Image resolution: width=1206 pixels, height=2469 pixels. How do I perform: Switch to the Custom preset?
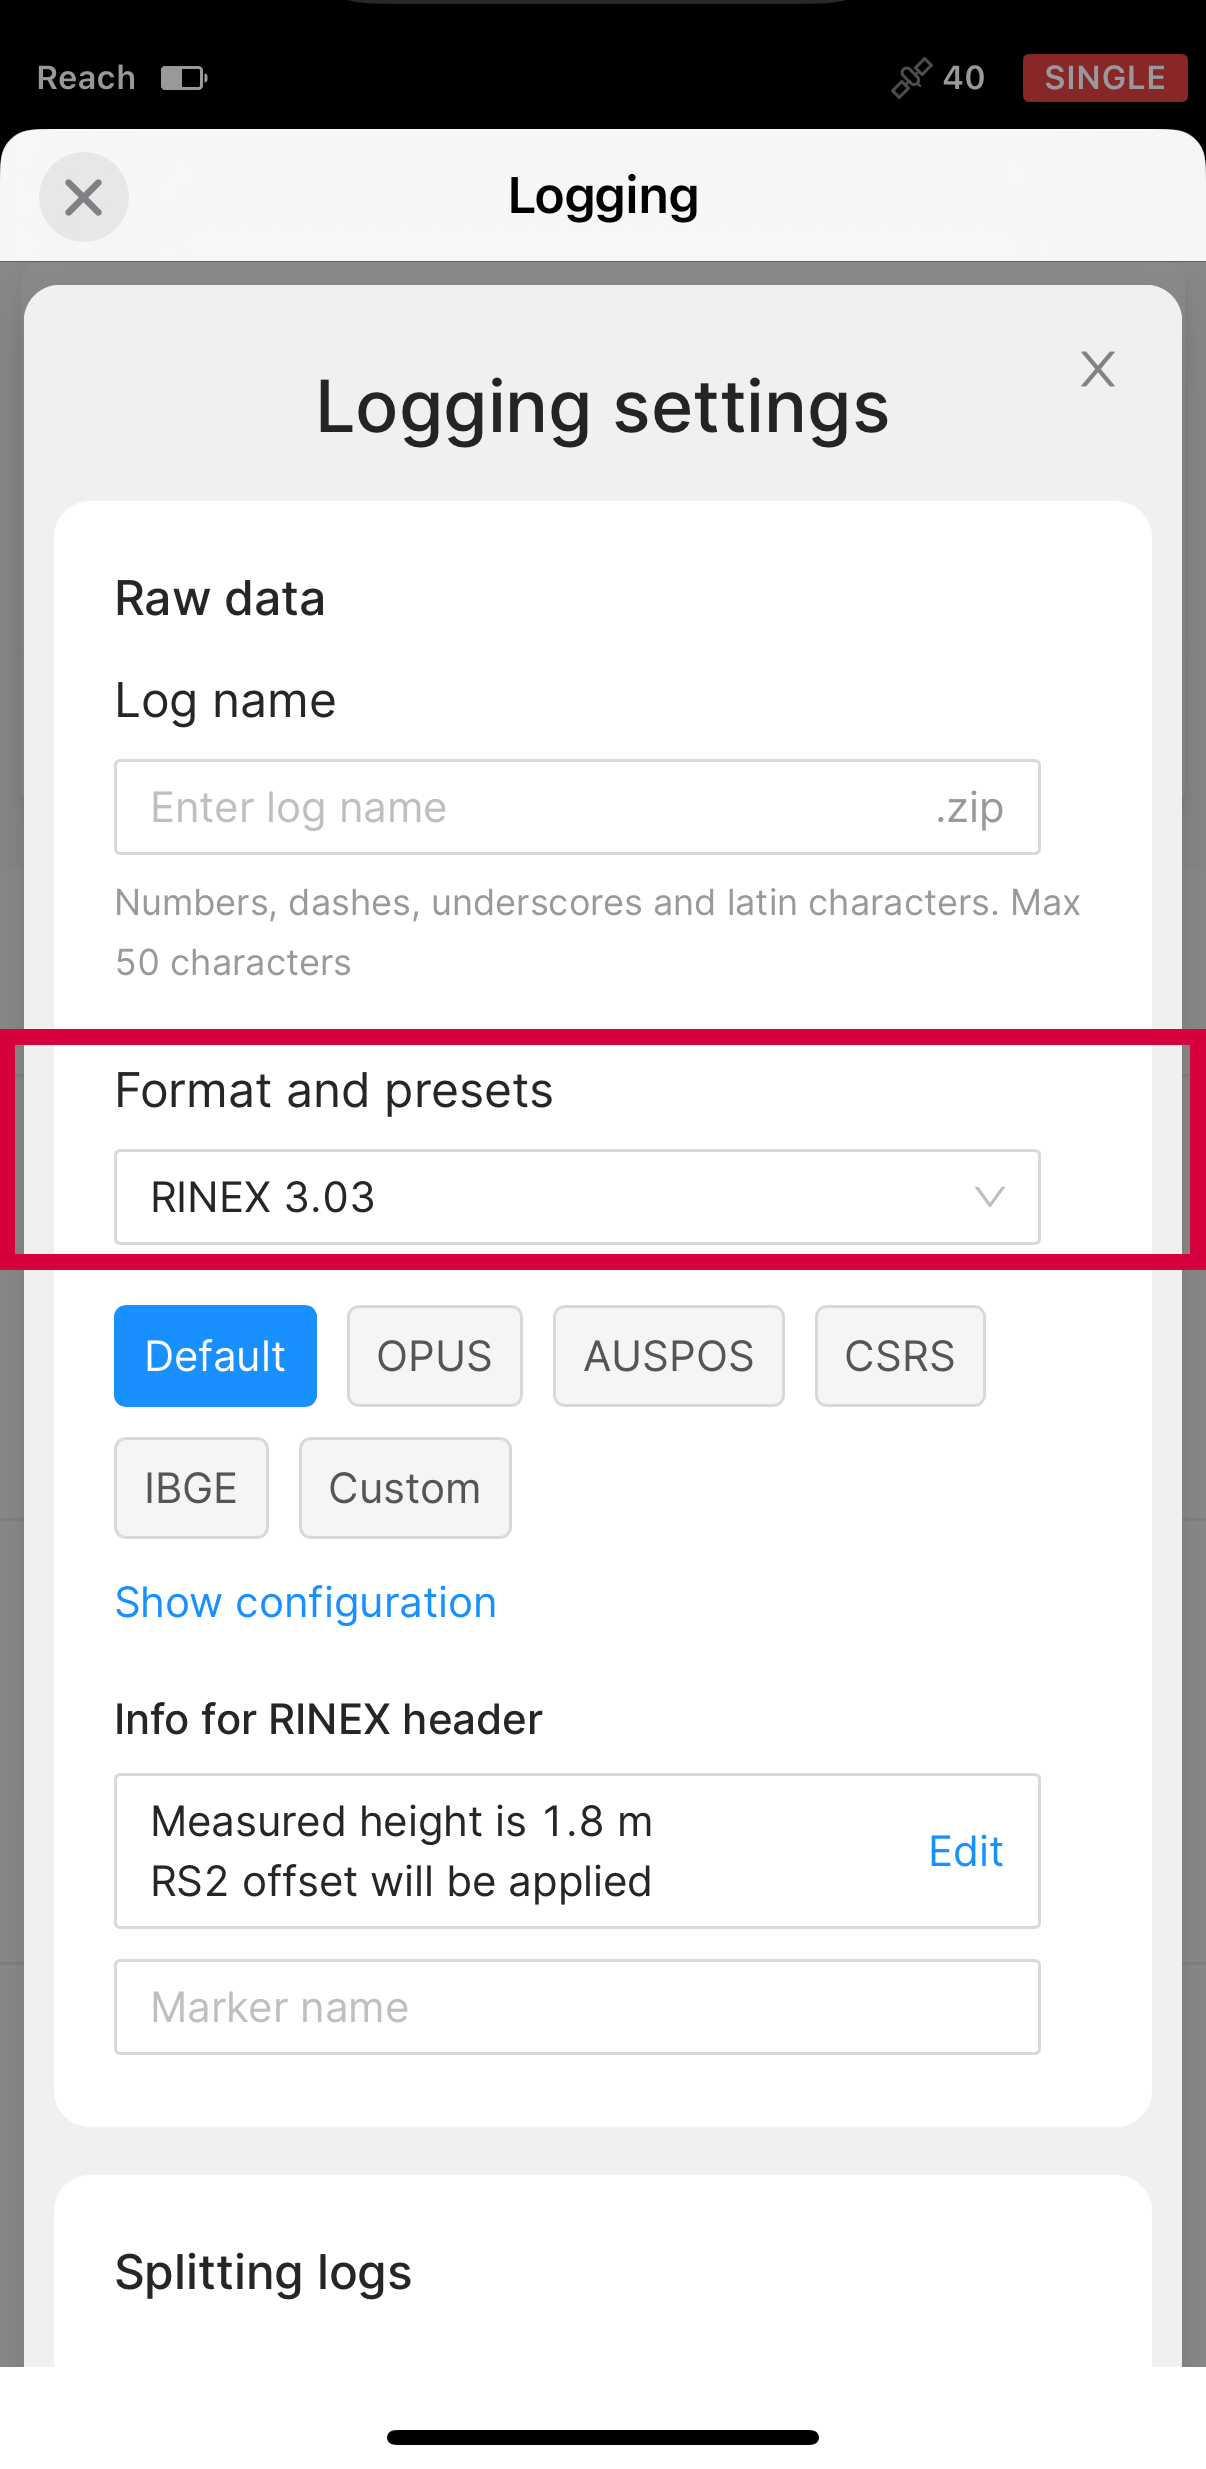405,1488
